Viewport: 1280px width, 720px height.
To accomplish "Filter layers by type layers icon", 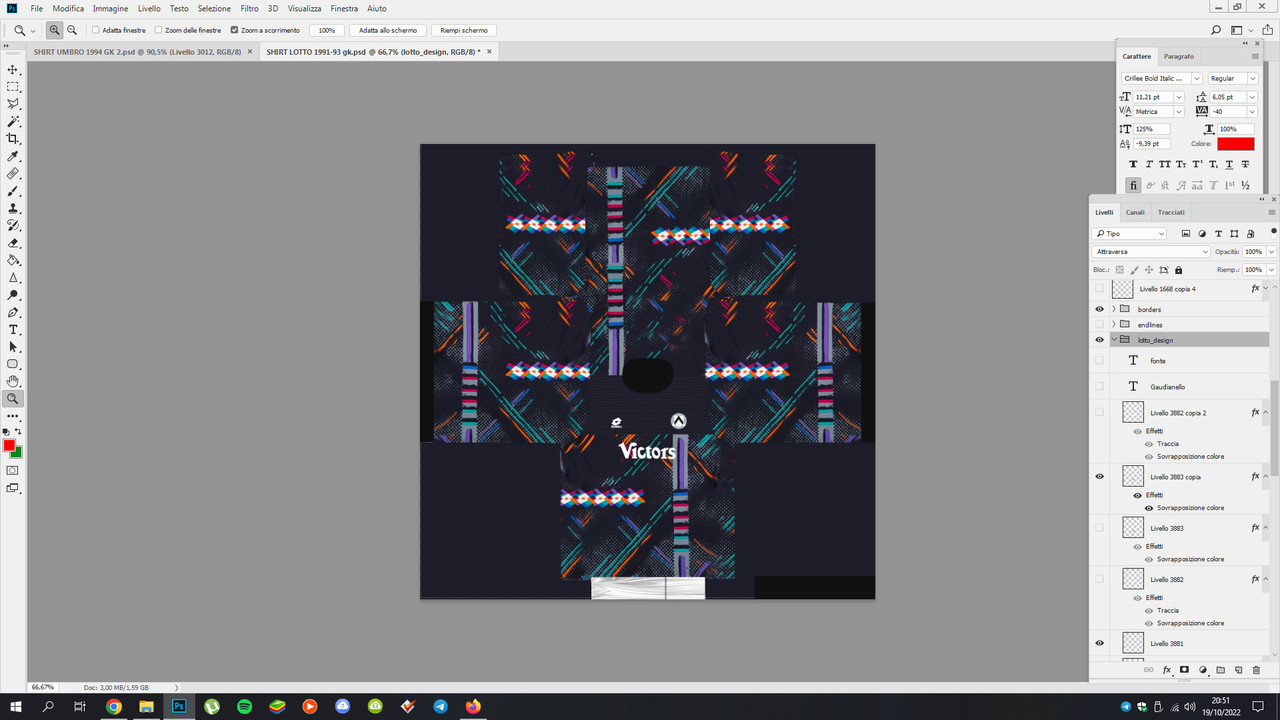I will pos(1218,233).
